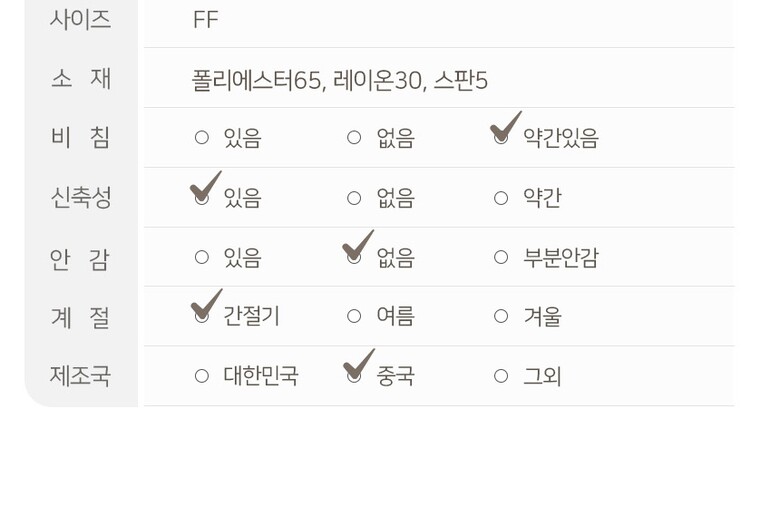Select '부분안감' radio in 안감 row
The width and height of the screenshot is (780, 516).
(501, 258)
